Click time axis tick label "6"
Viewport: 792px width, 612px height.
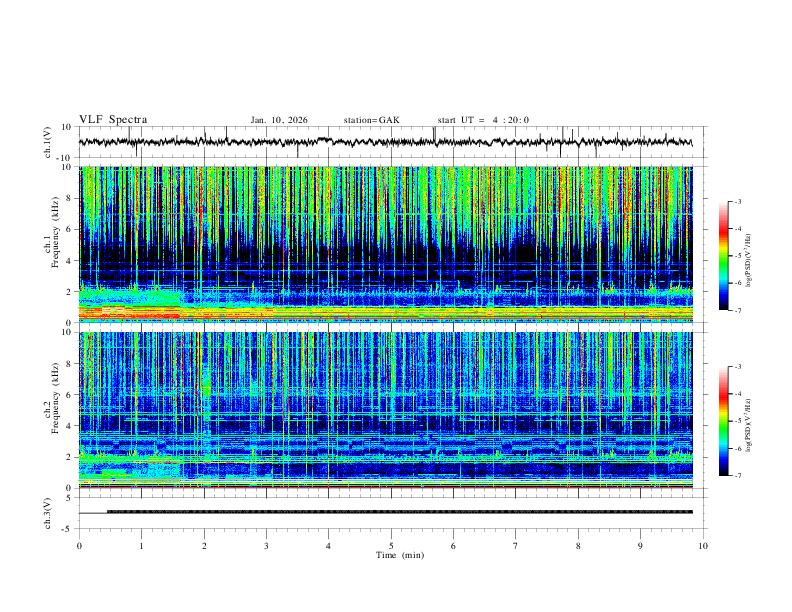point(454,546)
